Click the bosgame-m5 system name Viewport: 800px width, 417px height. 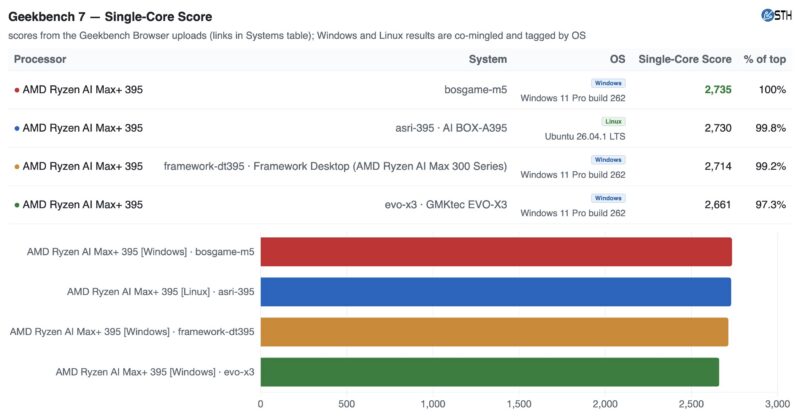[476, 90]
